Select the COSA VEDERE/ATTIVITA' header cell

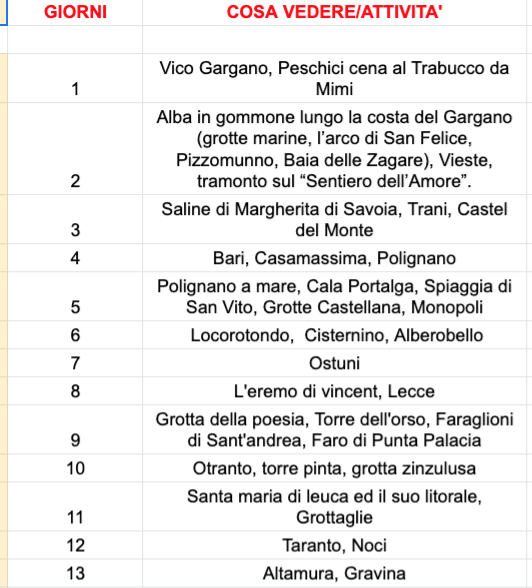tap(334, 12)
